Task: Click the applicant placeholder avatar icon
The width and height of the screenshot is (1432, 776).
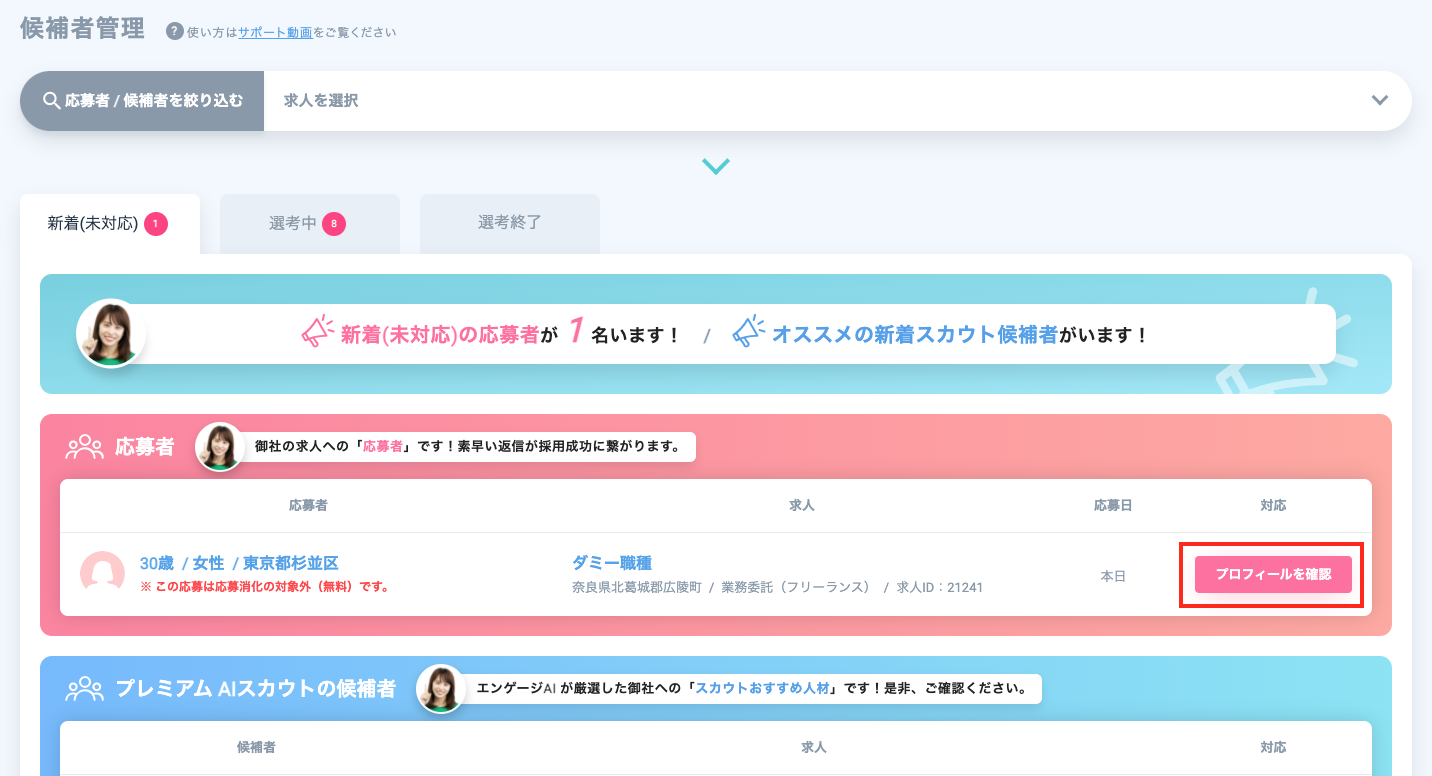Action: pos(102,573)
